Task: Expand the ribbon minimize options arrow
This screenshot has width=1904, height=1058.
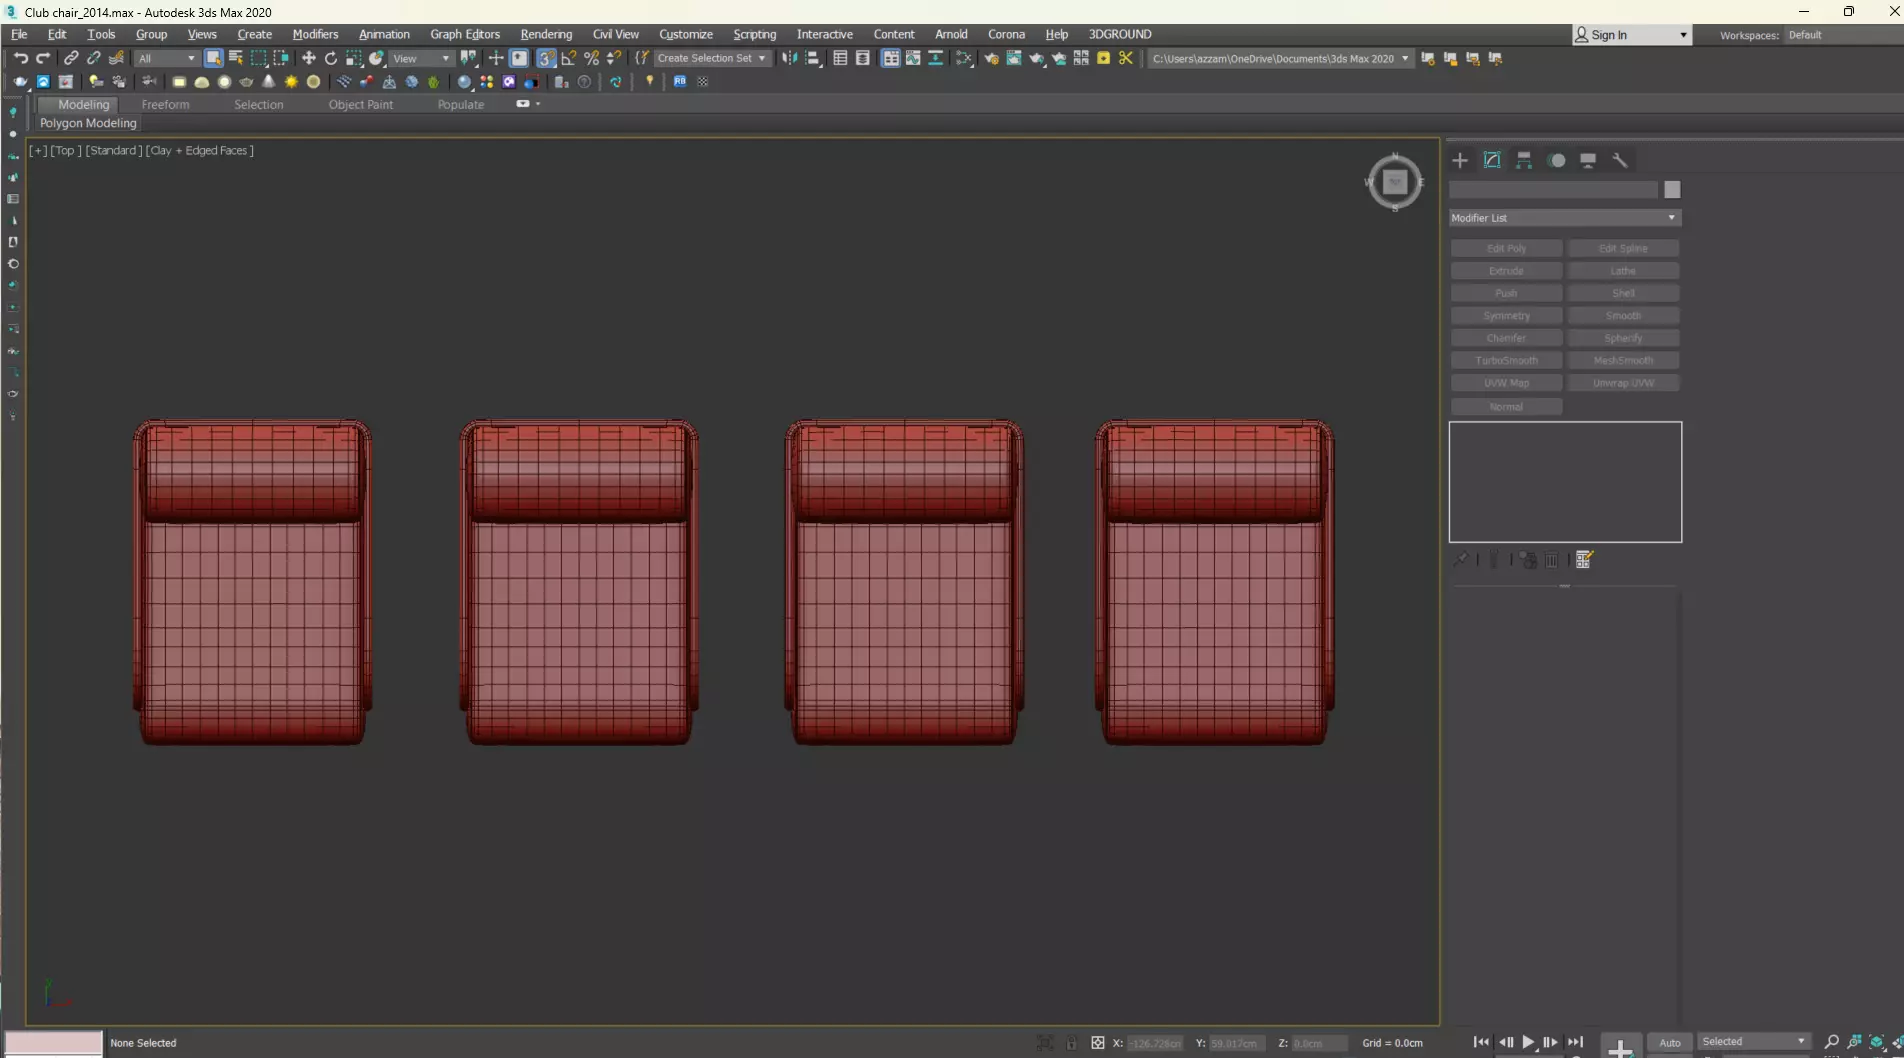Action: coord(538,104)
